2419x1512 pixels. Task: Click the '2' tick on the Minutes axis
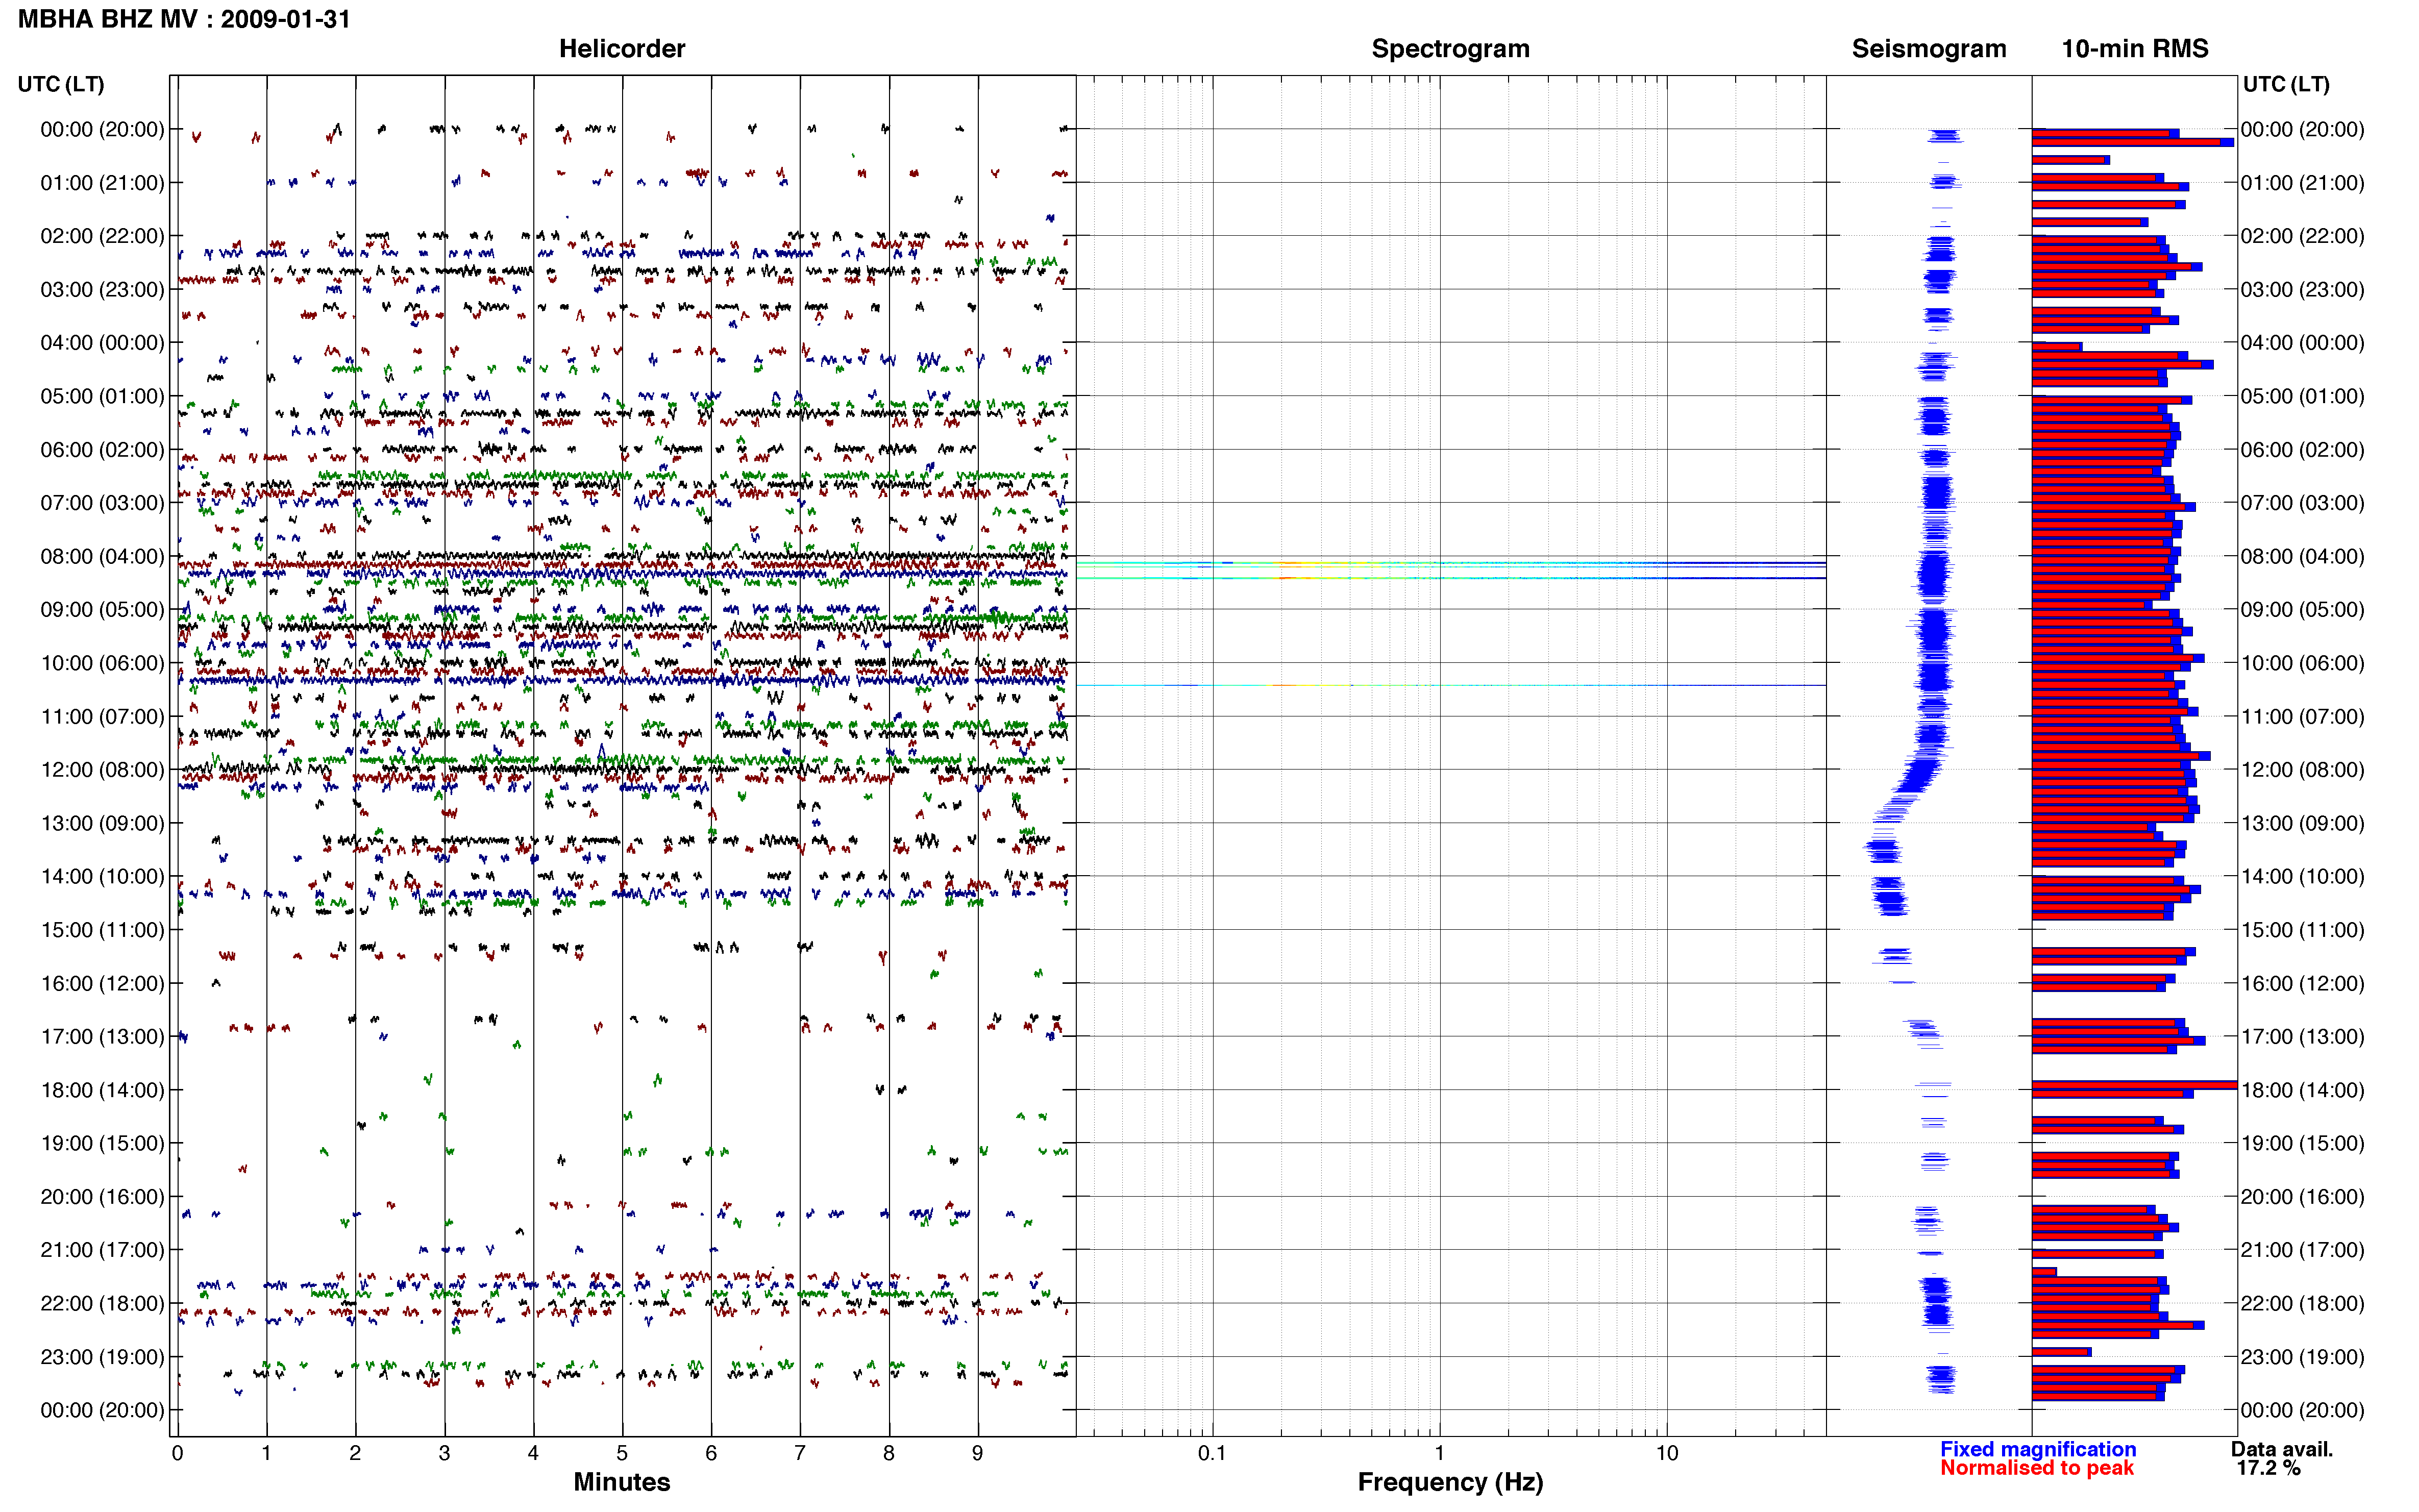pyautogui.click(x=355, y=1454)
